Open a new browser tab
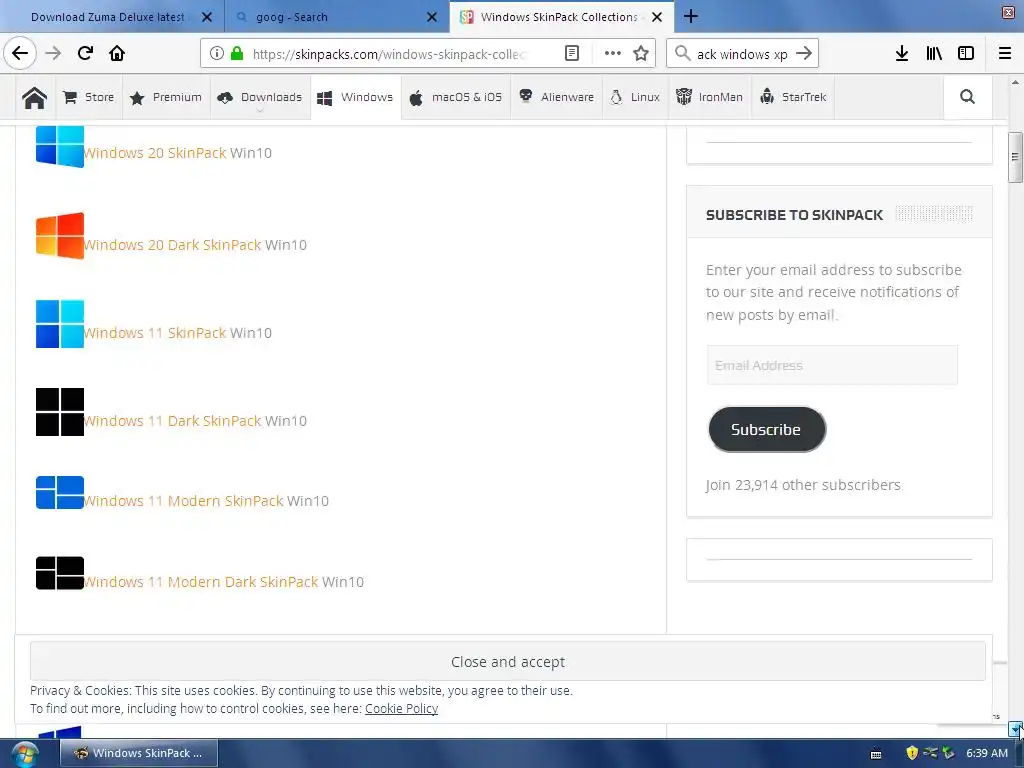The height and width of the screenshot is (768, 1024). [x=691, y=17]
